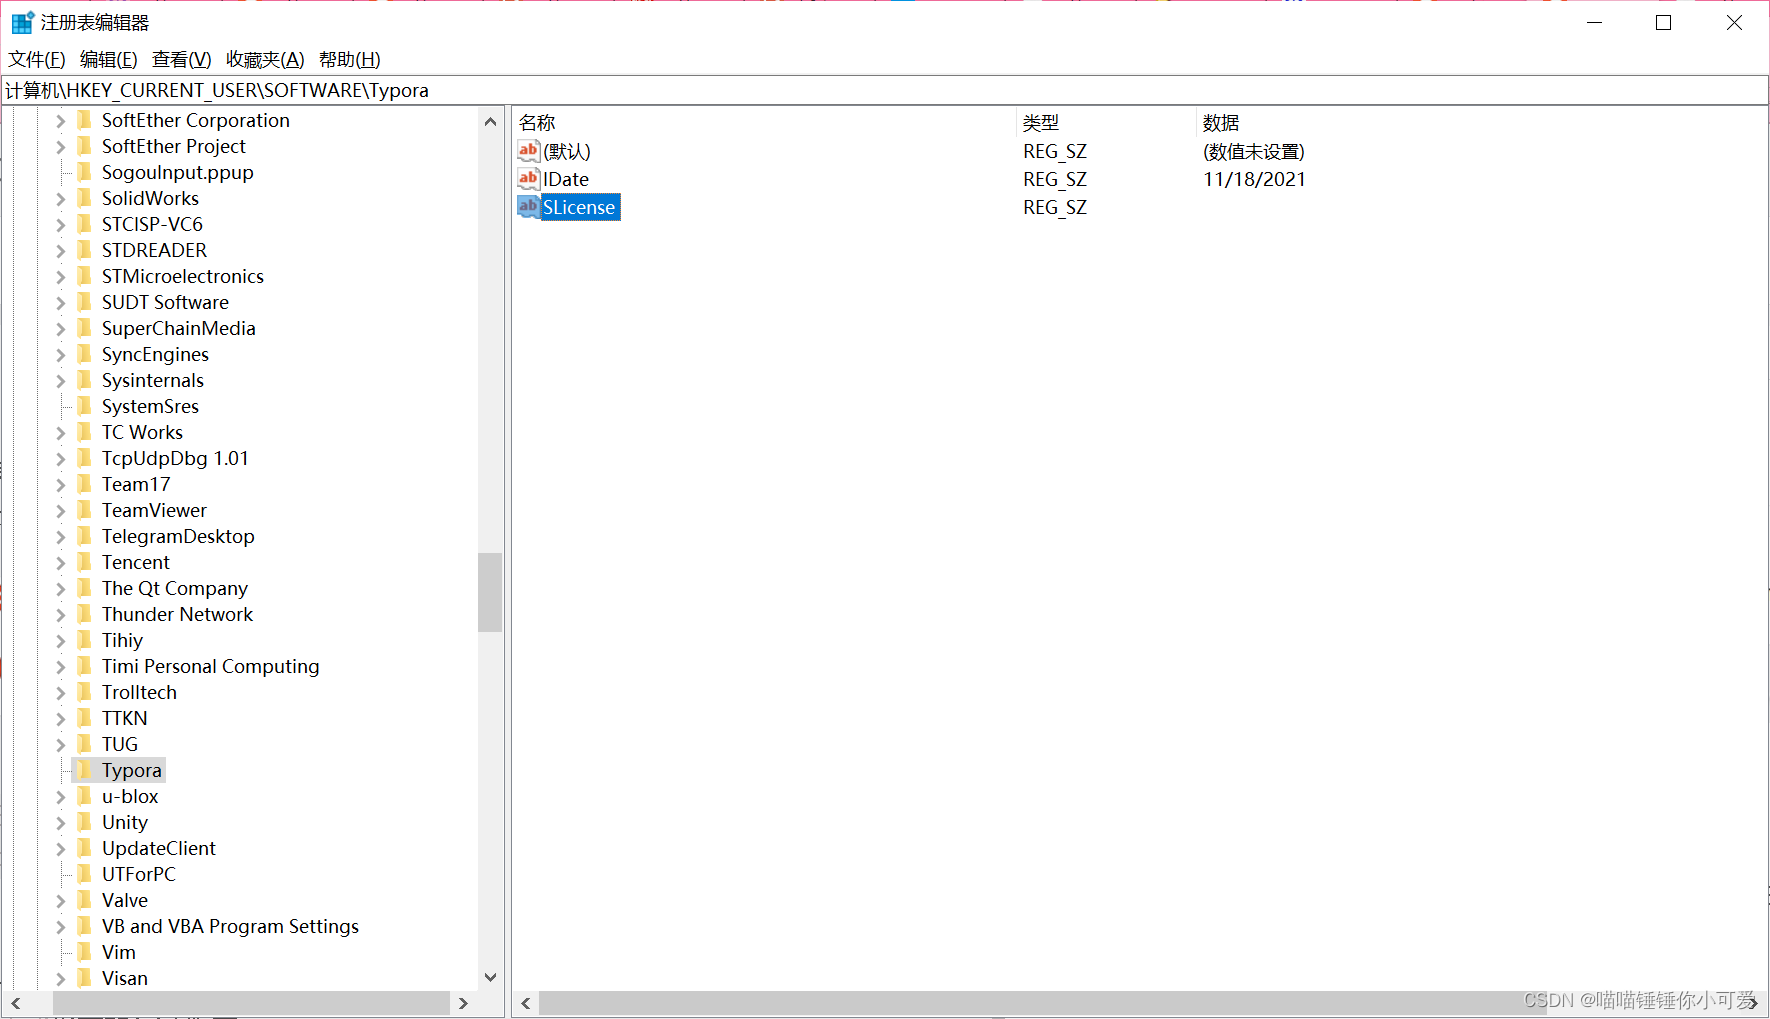Open the 收藏夹(A) menu
The image size is (1770, 1019).
265,59
